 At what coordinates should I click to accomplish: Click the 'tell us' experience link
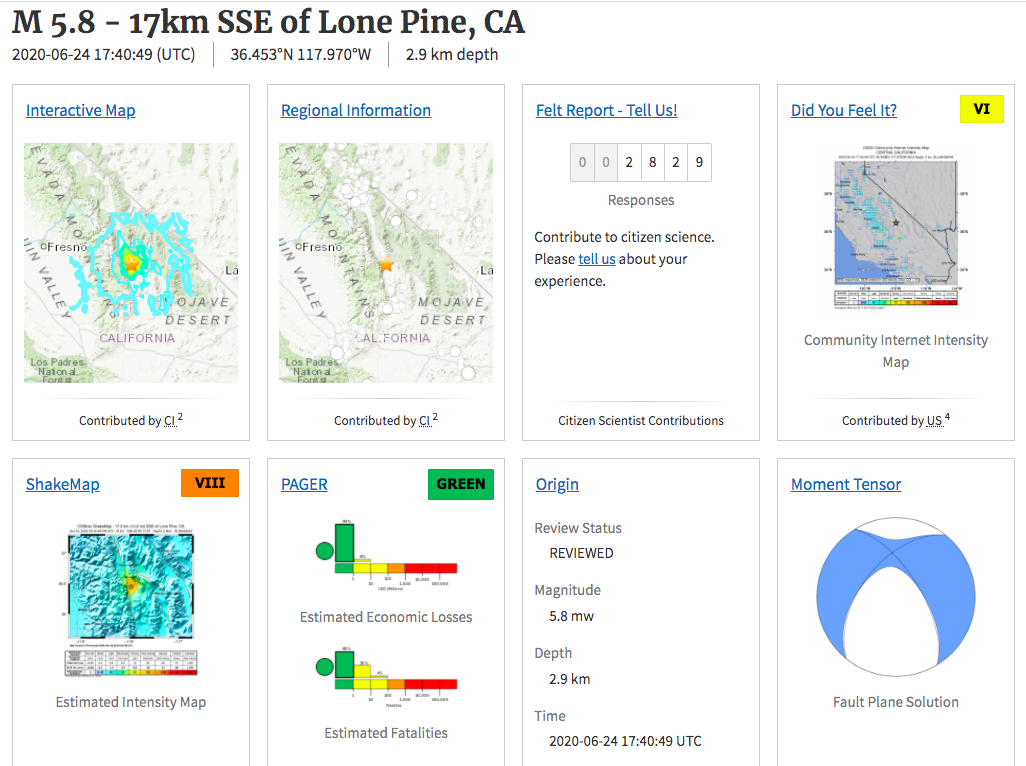596,259
